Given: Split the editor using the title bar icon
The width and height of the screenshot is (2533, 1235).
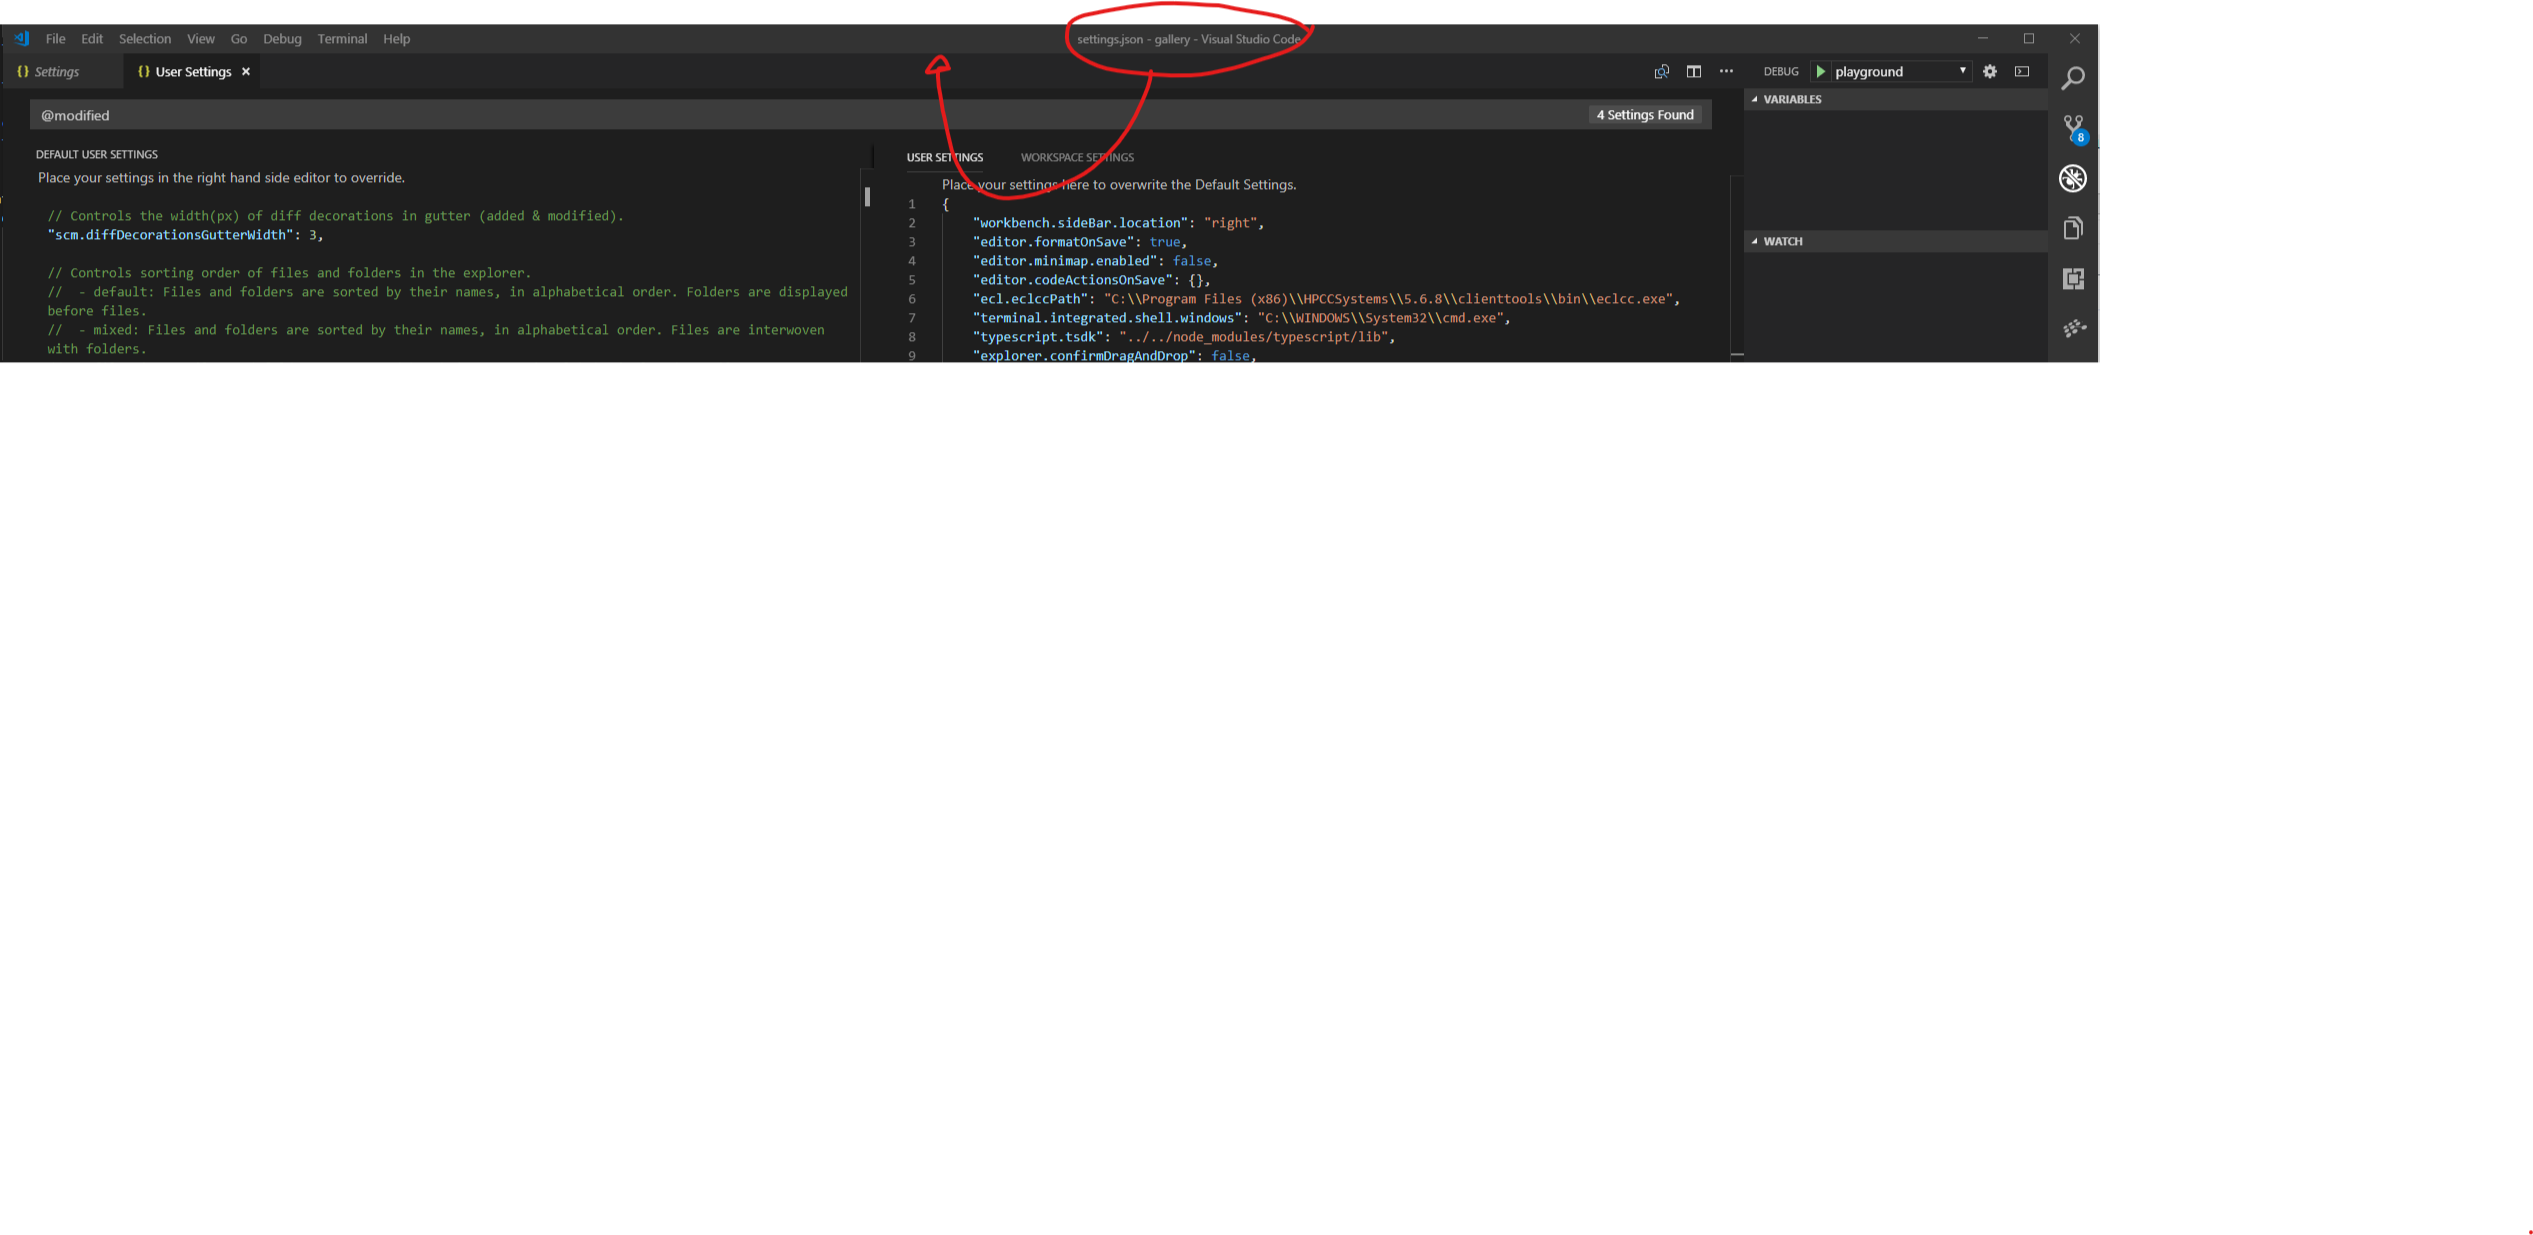Looking at the screenshot, I should pos(1693,71).
